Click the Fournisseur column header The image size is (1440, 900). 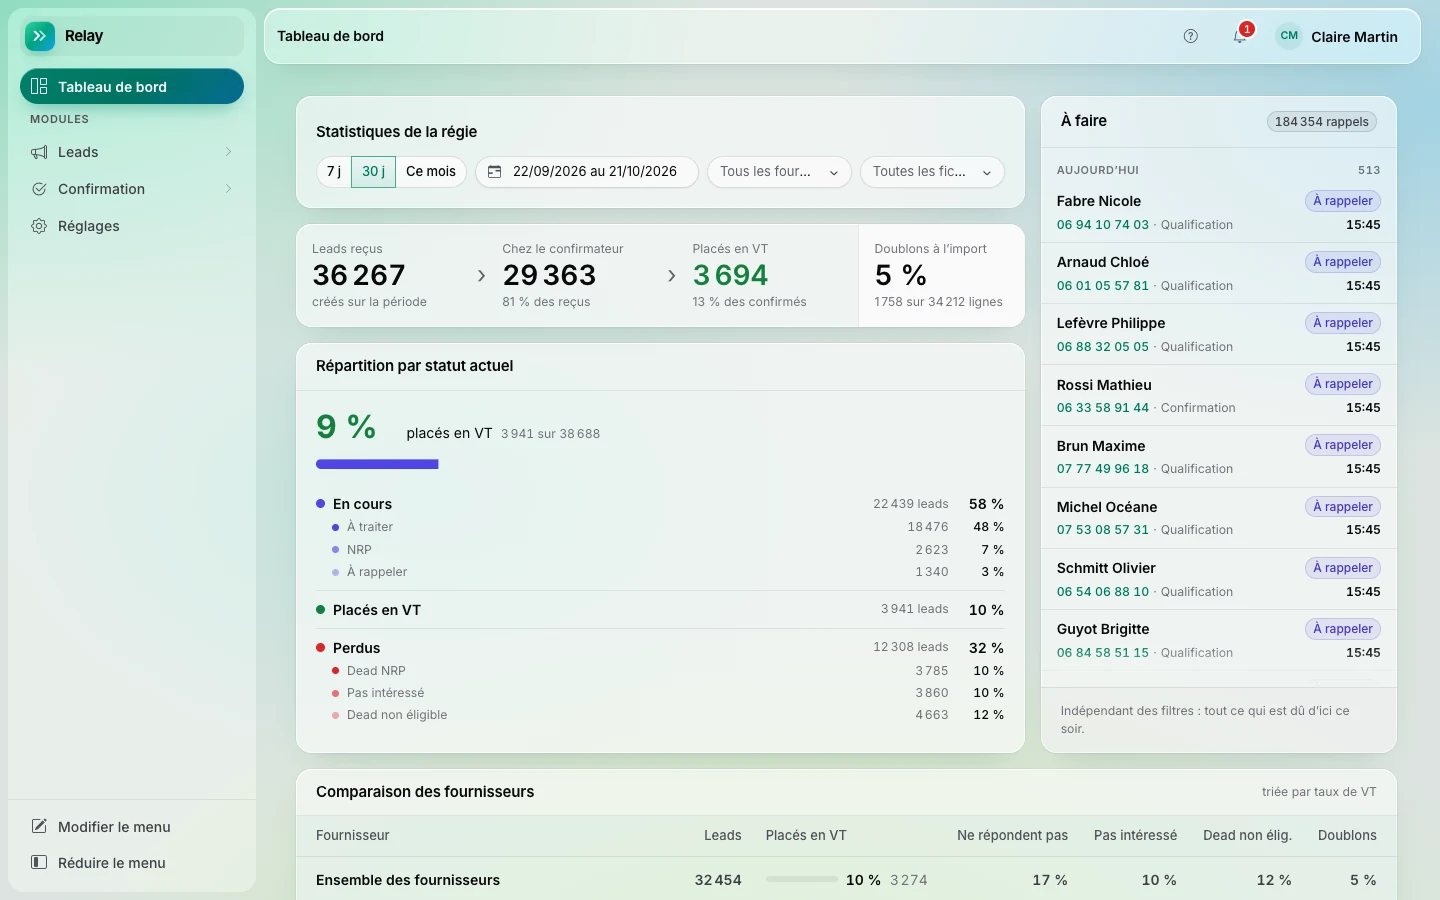click(353, 836)
